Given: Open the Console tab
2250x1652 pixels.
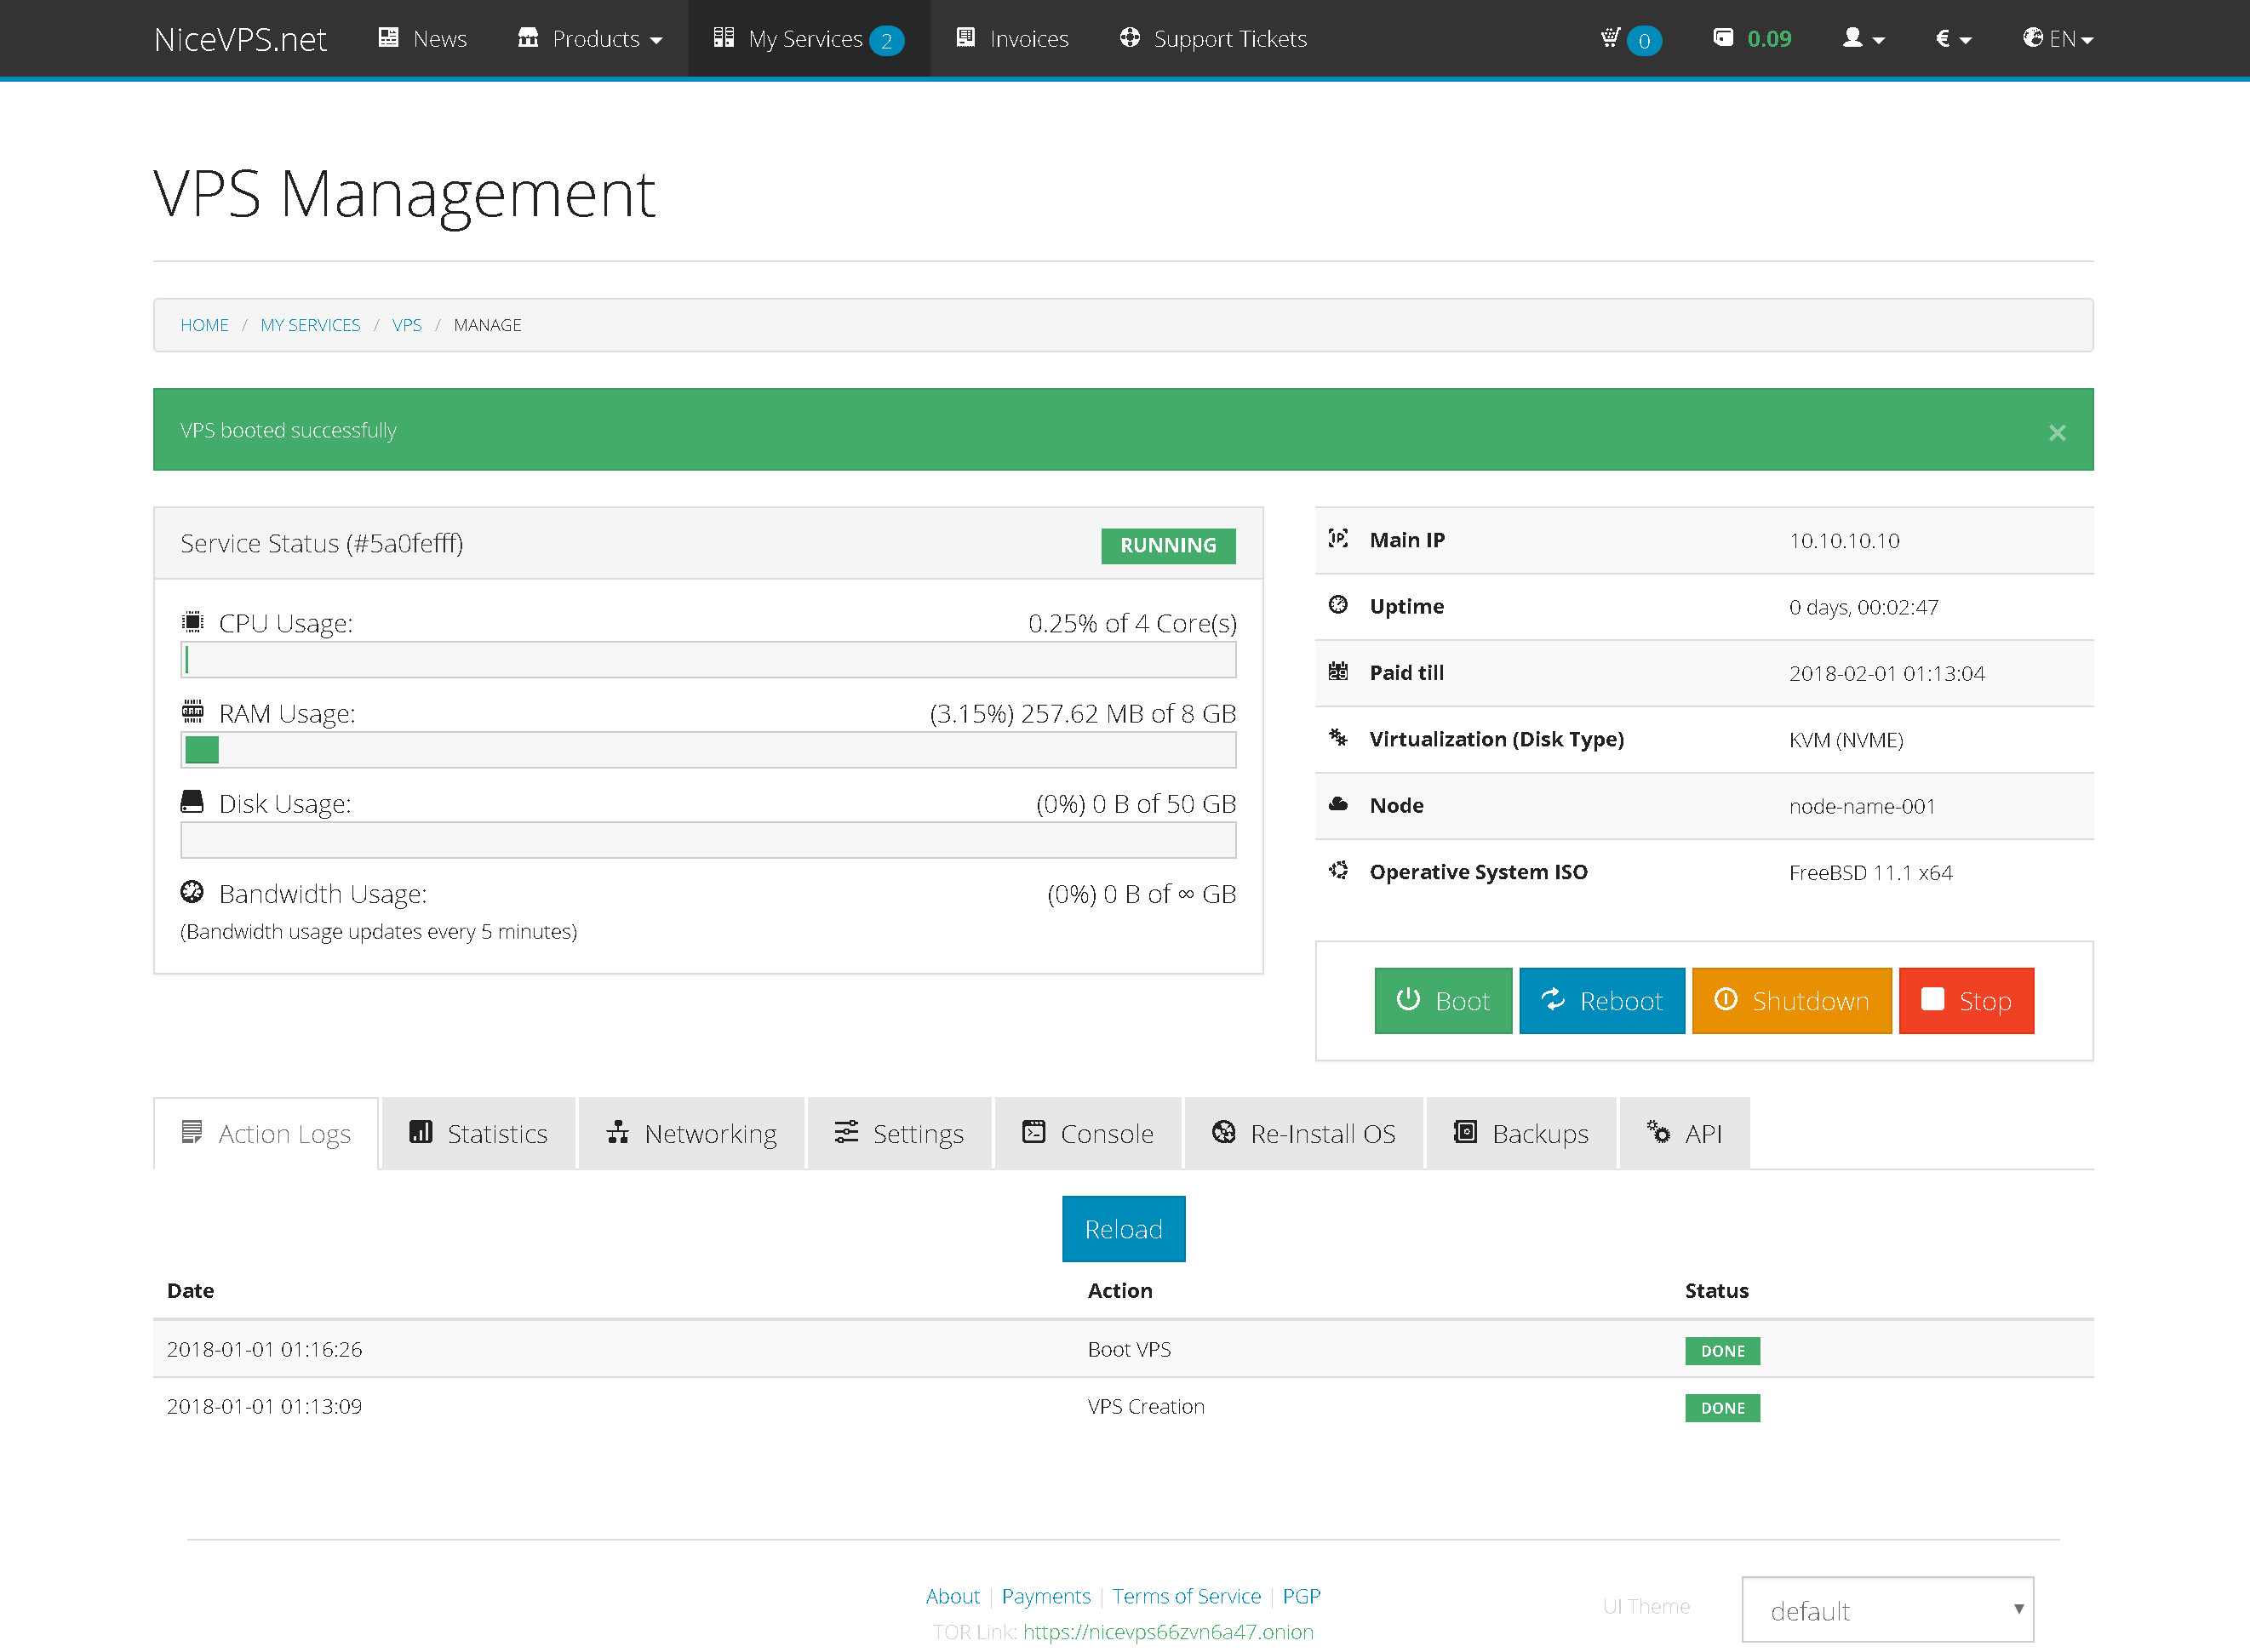Looking at the screenshot, I should click(1087, 1133).
